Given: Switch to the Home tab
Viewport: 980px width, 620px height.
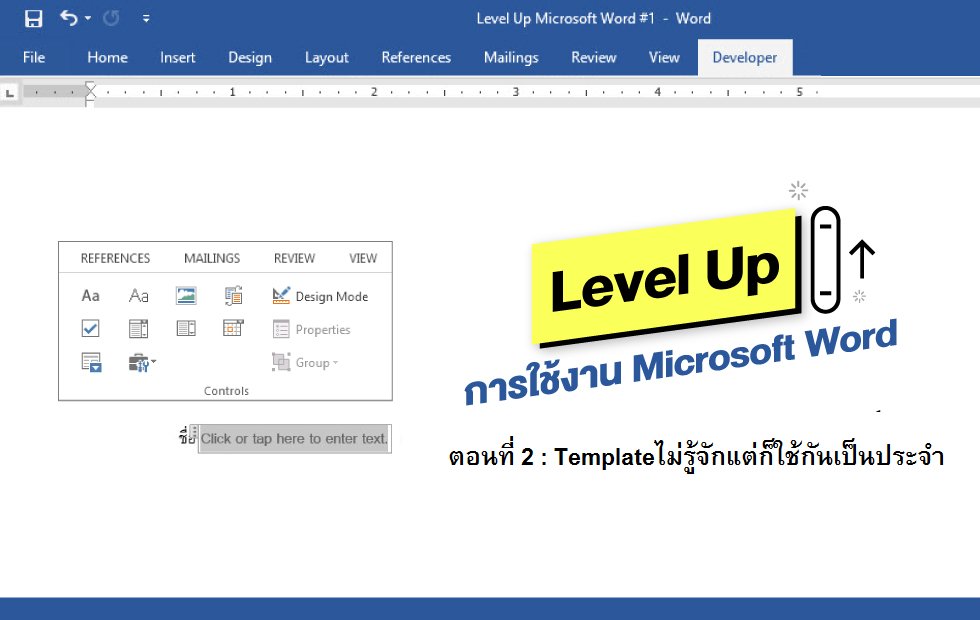Looking at the screenshot, I should 108,58.
